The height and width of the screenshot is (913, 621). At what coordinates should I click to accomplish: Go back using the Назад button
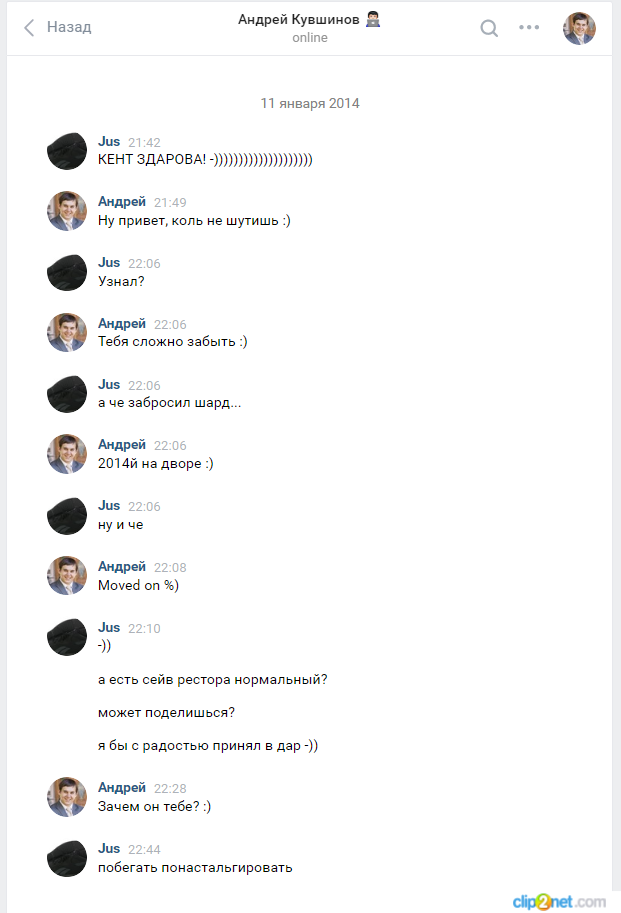[x=69, y=28]
